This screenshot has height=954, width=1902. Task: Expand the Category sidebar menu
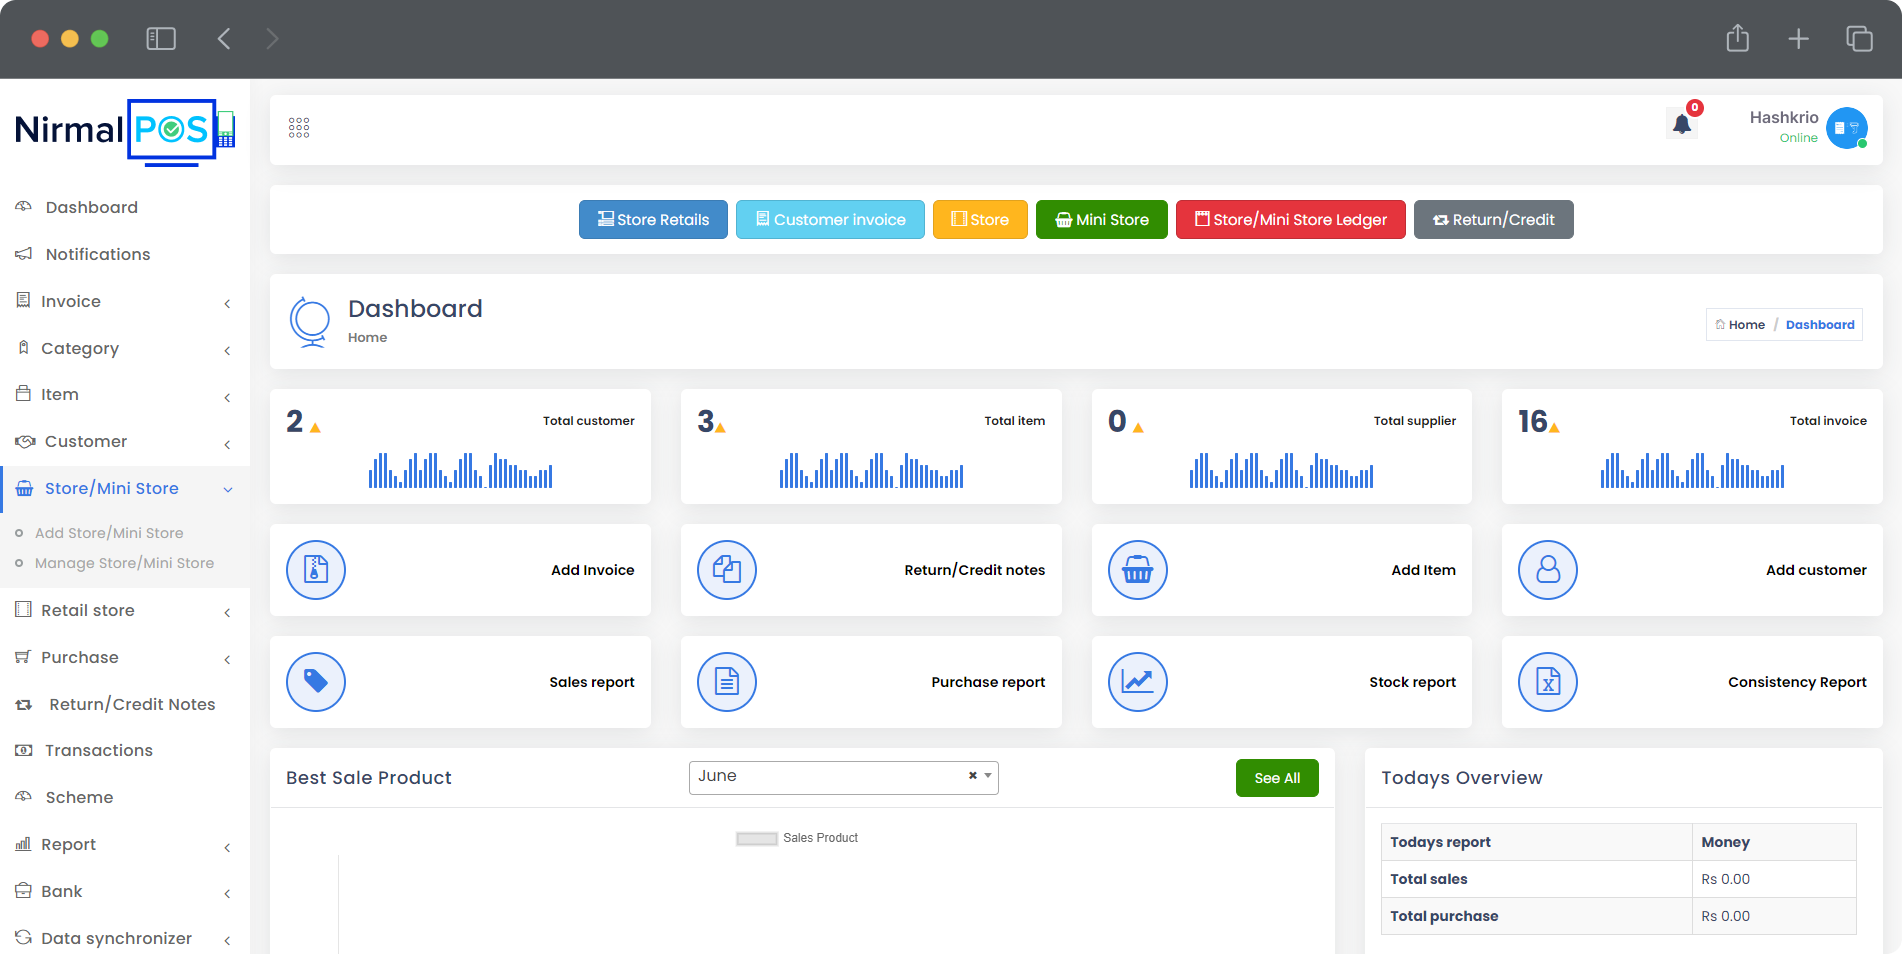click(x=125, y=348)
